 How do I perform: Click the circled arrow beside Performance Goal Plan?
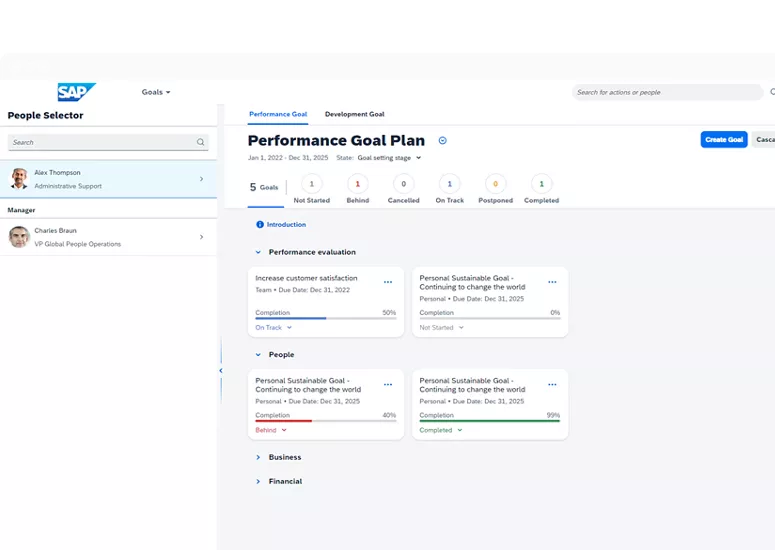[x=443, y=141]
